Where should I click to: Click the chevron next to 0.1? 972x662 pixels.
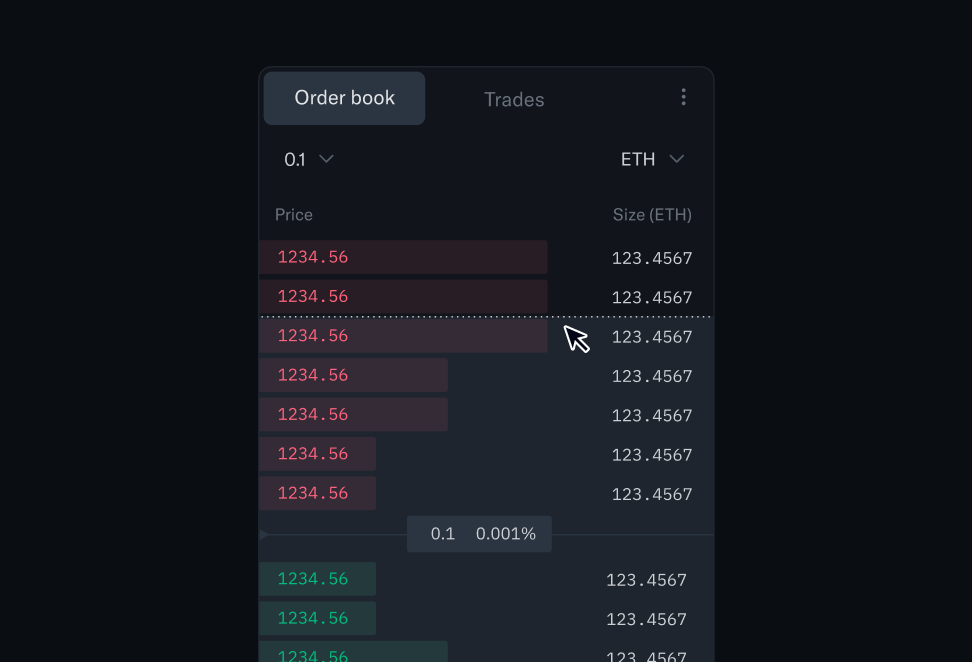[x=329, y=158]
